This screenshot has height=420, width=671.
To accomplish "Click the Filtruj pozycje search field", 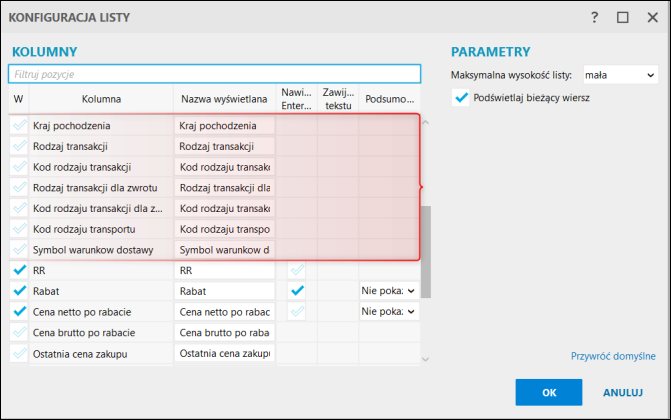I will coord(214,74).
